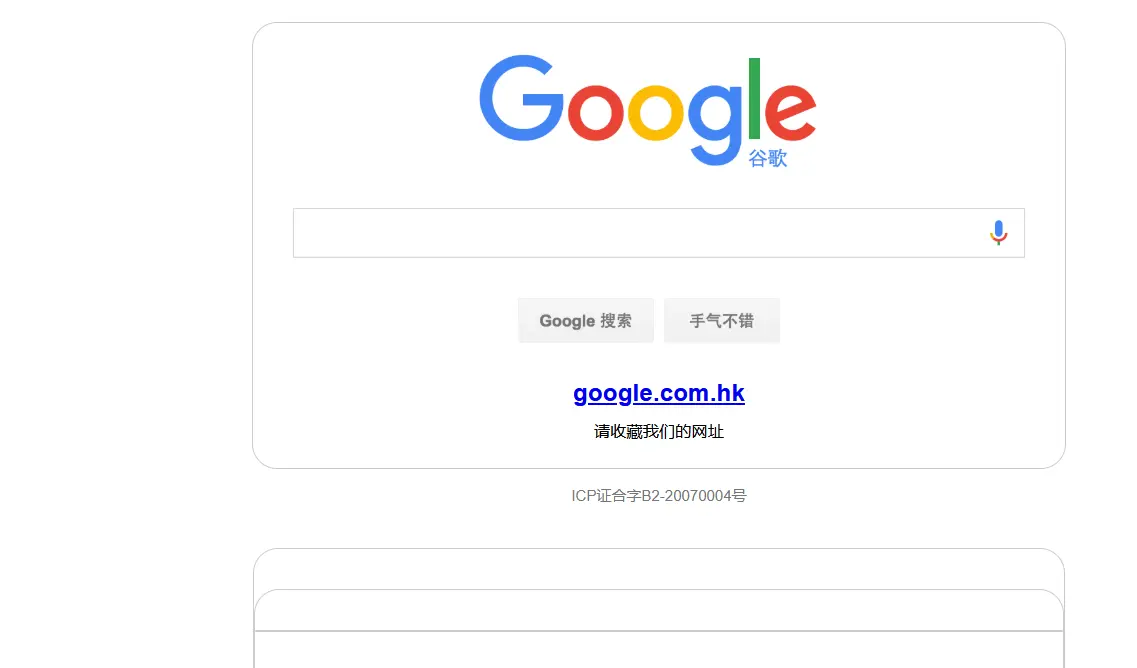
Task: Click the ICP证合字B2-20070004号 footer text
Action: (658, 495)
